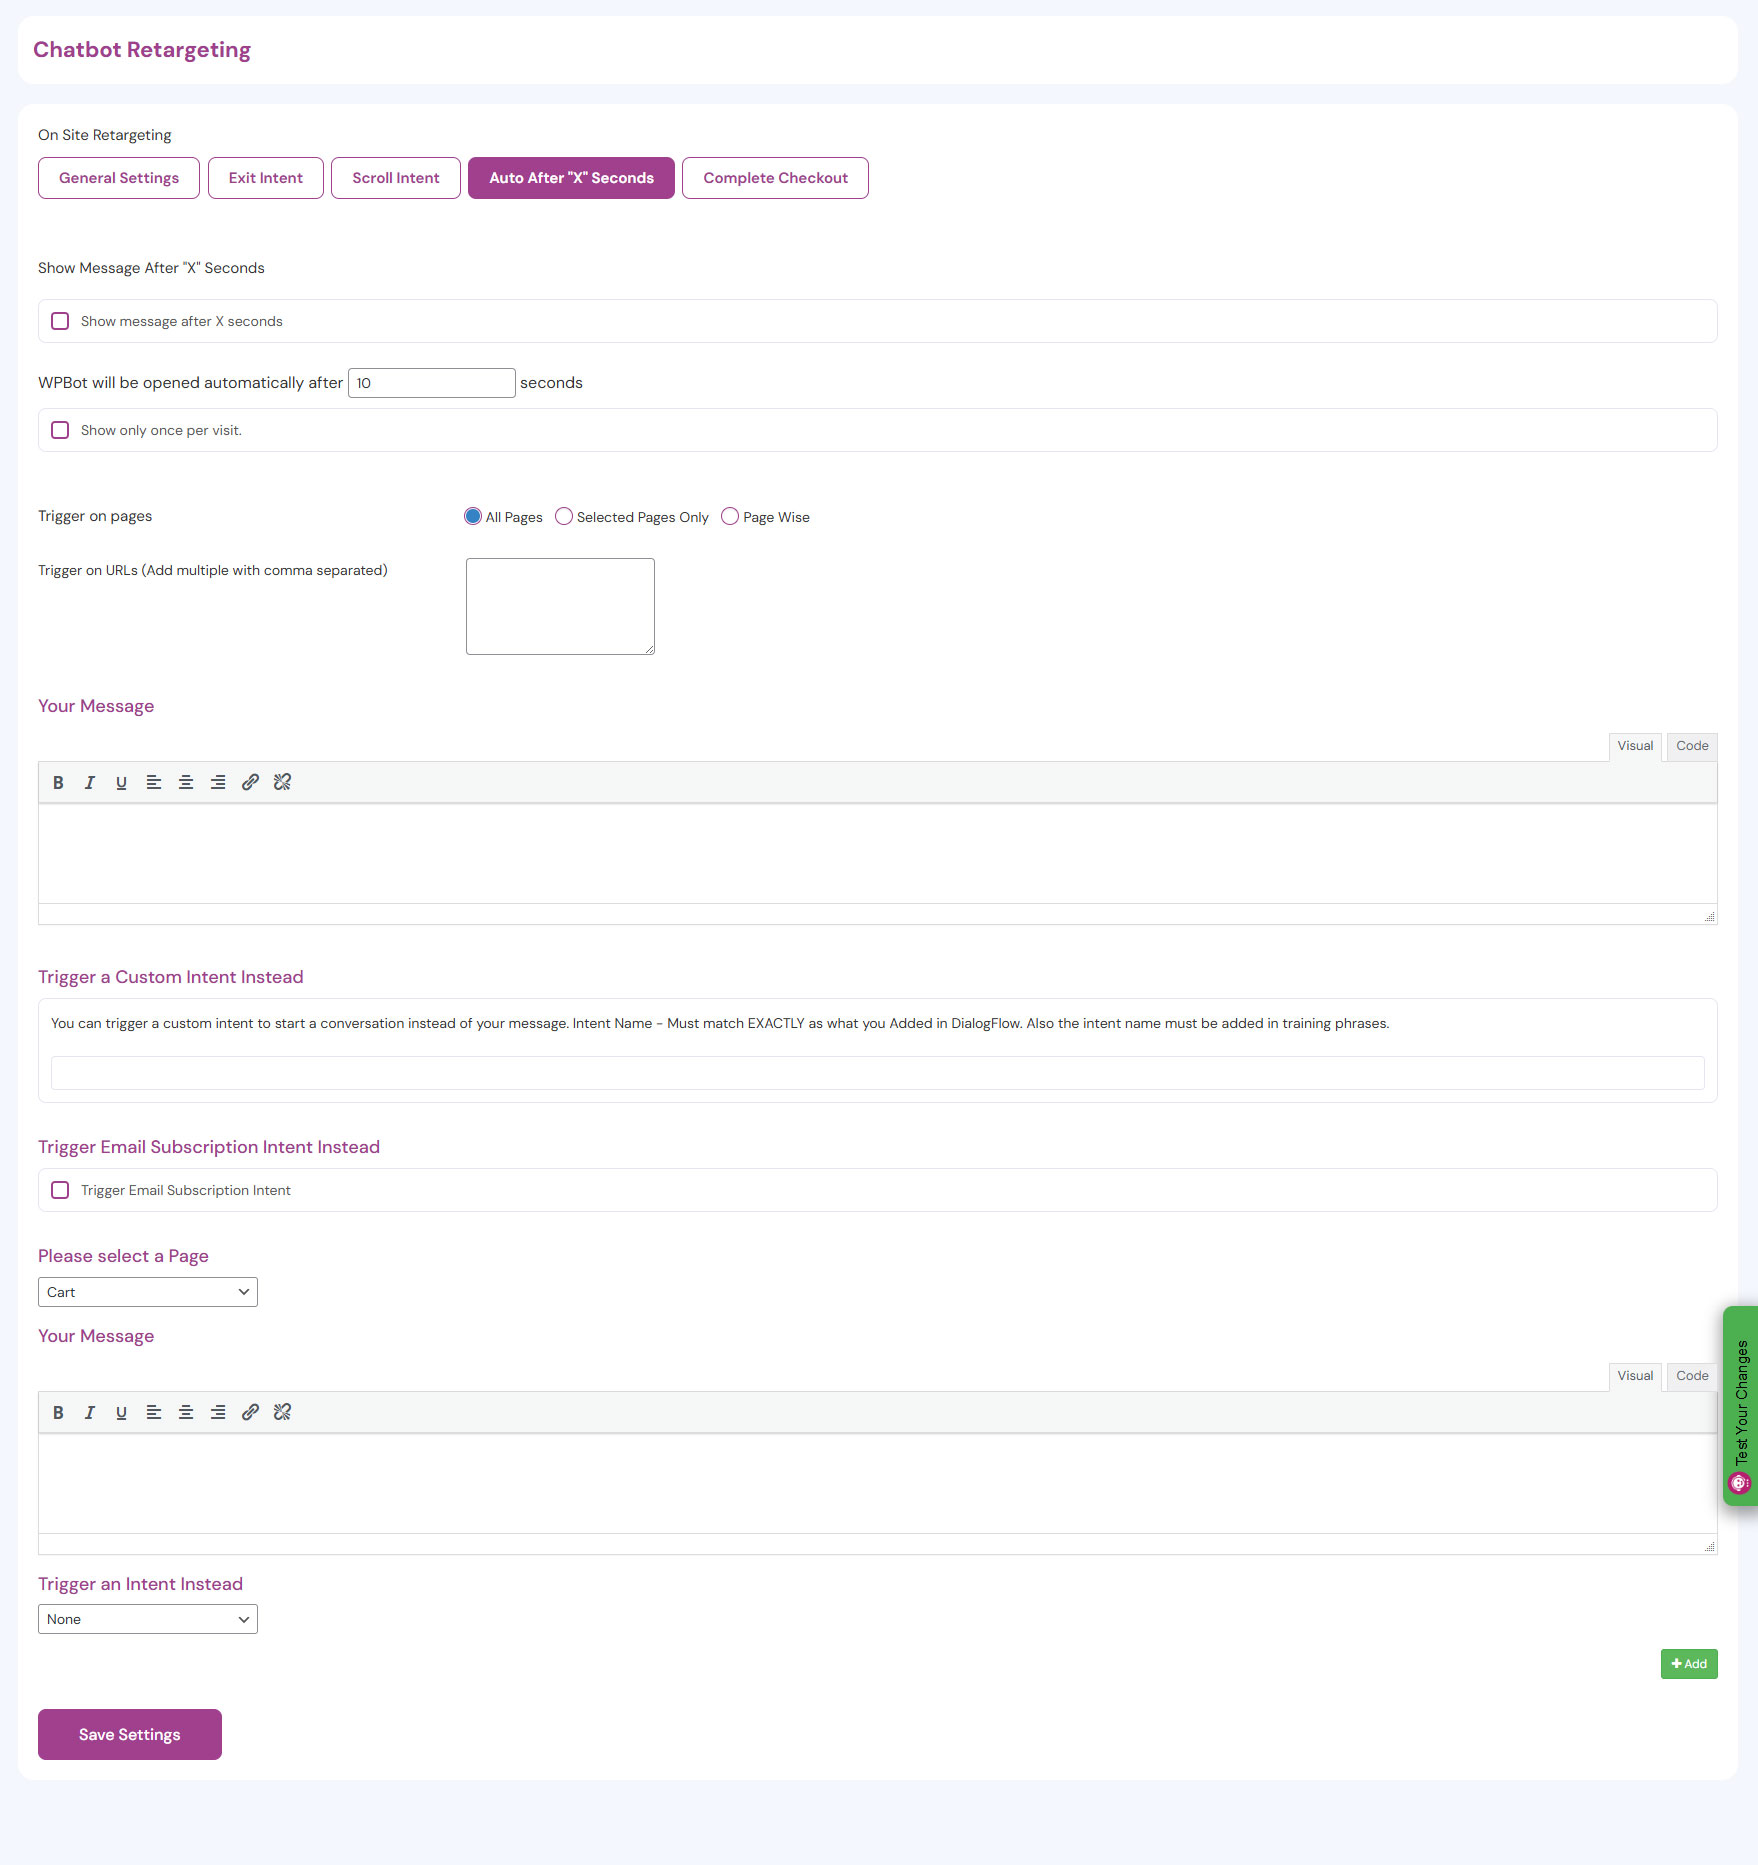Viewport: 1758px width, 1865px height.
Task: Click Remove link icon in second message editor
Action: (x=282, y=1412)
